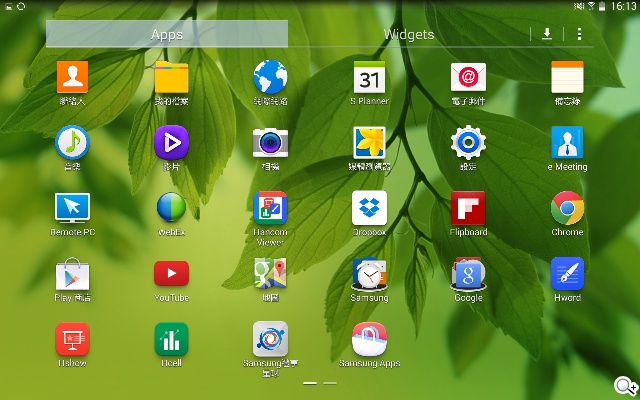The width and height of the screenshot is (640, 400).
Task: Open the purple Video player app
Action: coord(171,142)
